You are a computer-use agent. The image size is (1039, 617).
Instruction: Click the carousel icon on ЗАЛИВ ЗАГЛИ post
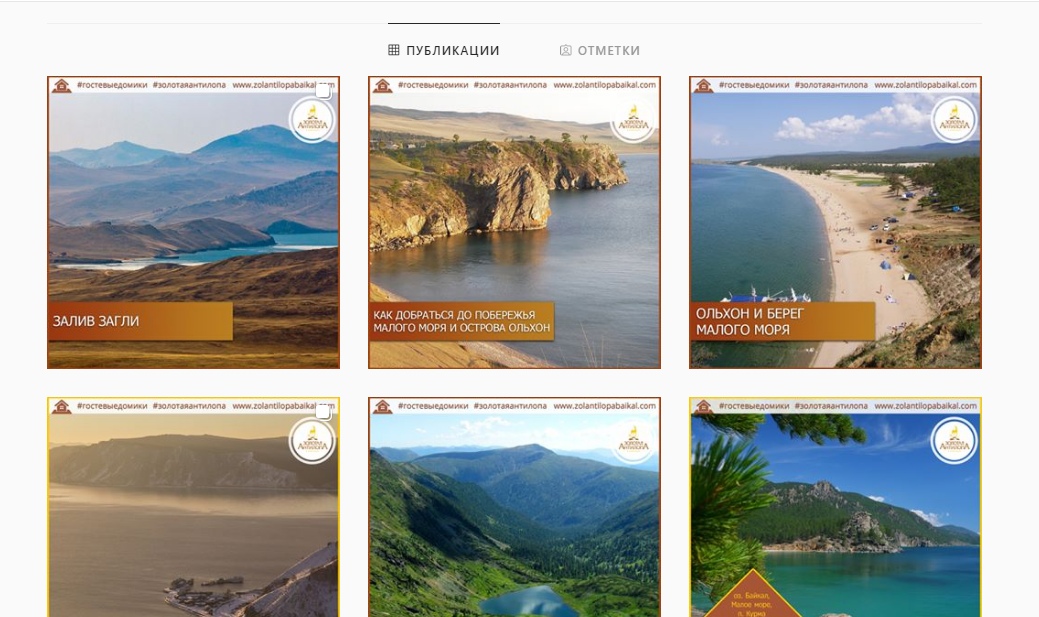323,91
